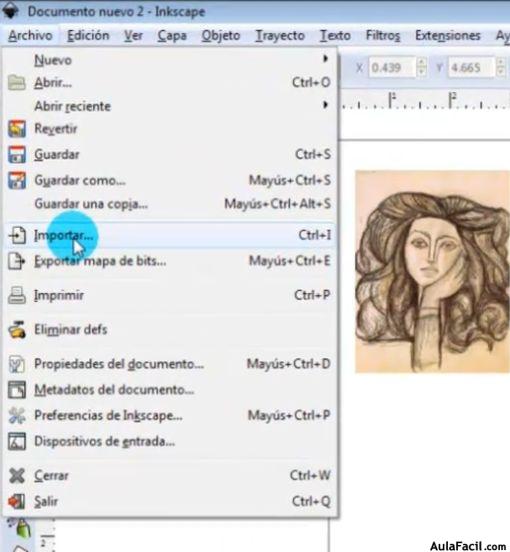Click the Metadatos del documento icon

click(x=17, y=390)
